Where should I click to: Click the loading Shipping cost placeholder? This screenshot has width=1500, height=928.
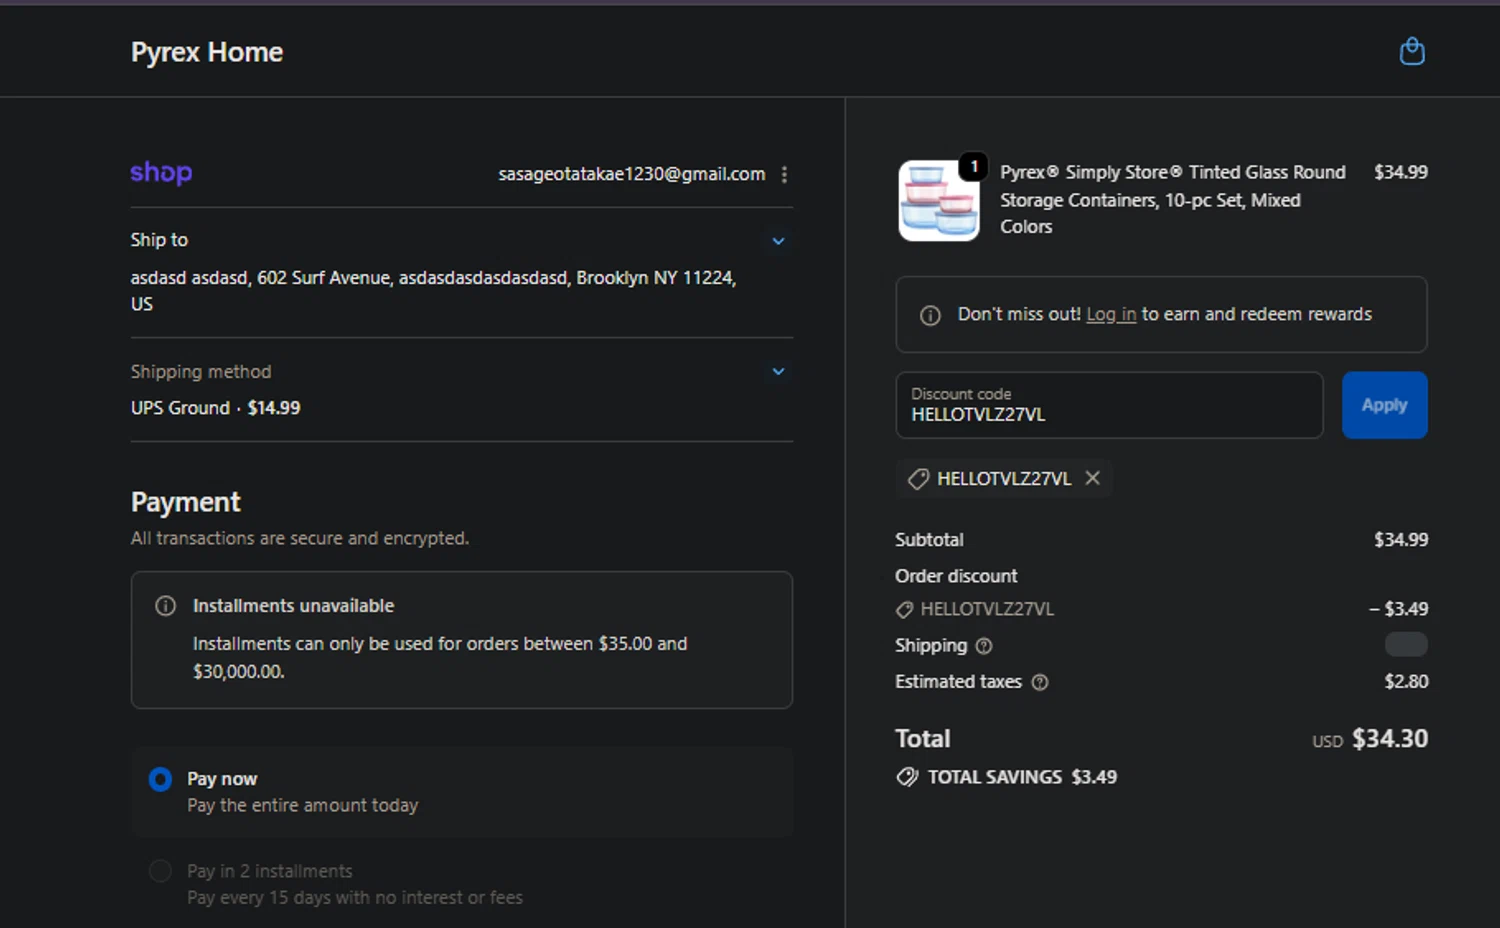click(x=1406, y=645)
